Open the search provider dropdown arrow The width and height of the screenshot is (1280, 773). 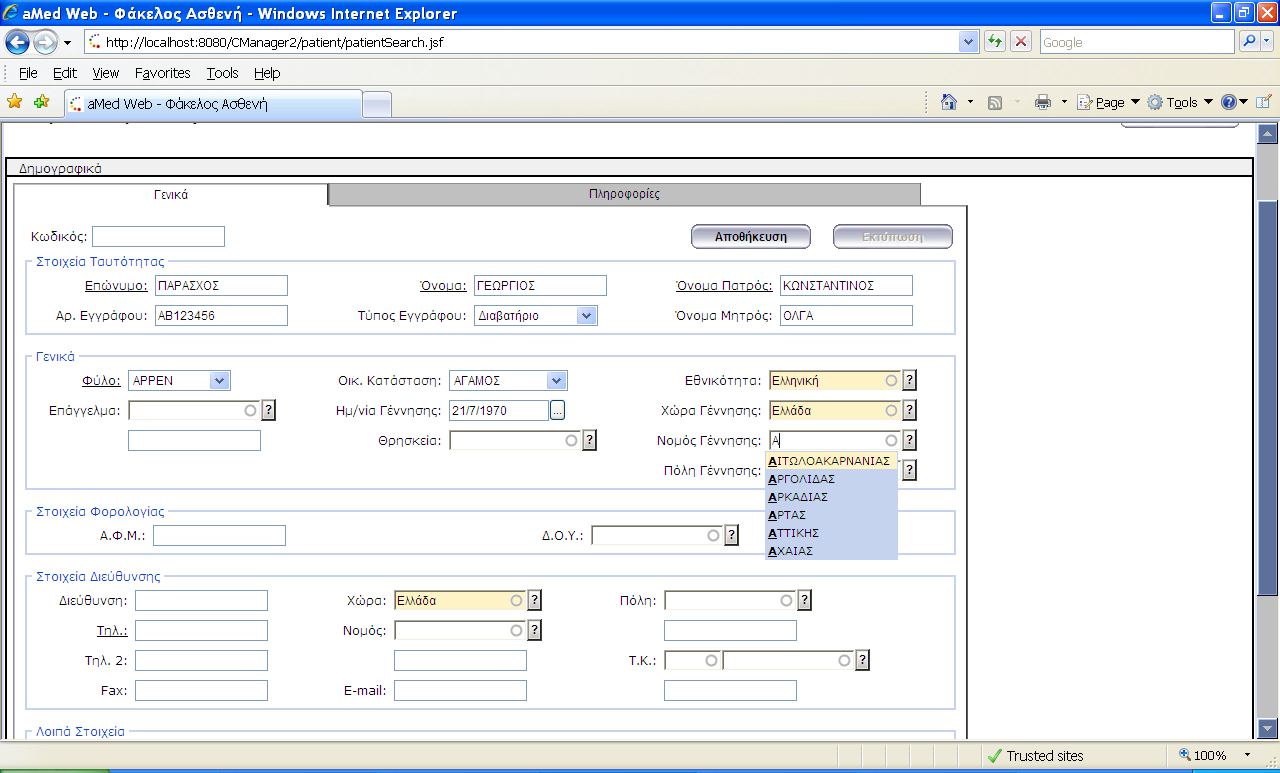(1268, 42)
